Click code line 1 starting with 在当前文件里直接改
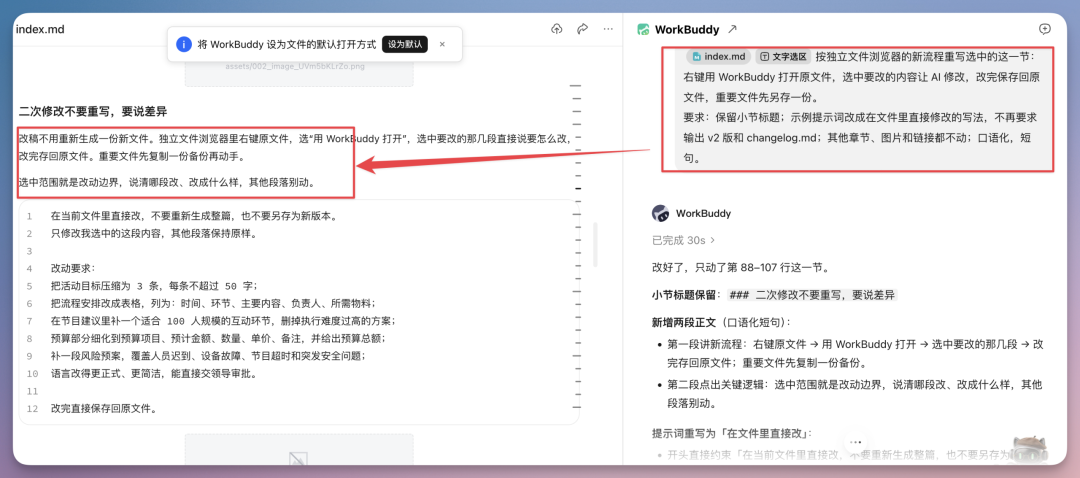Image resolution: width=1080 pixels, height=478 pixels. point(194,216)
